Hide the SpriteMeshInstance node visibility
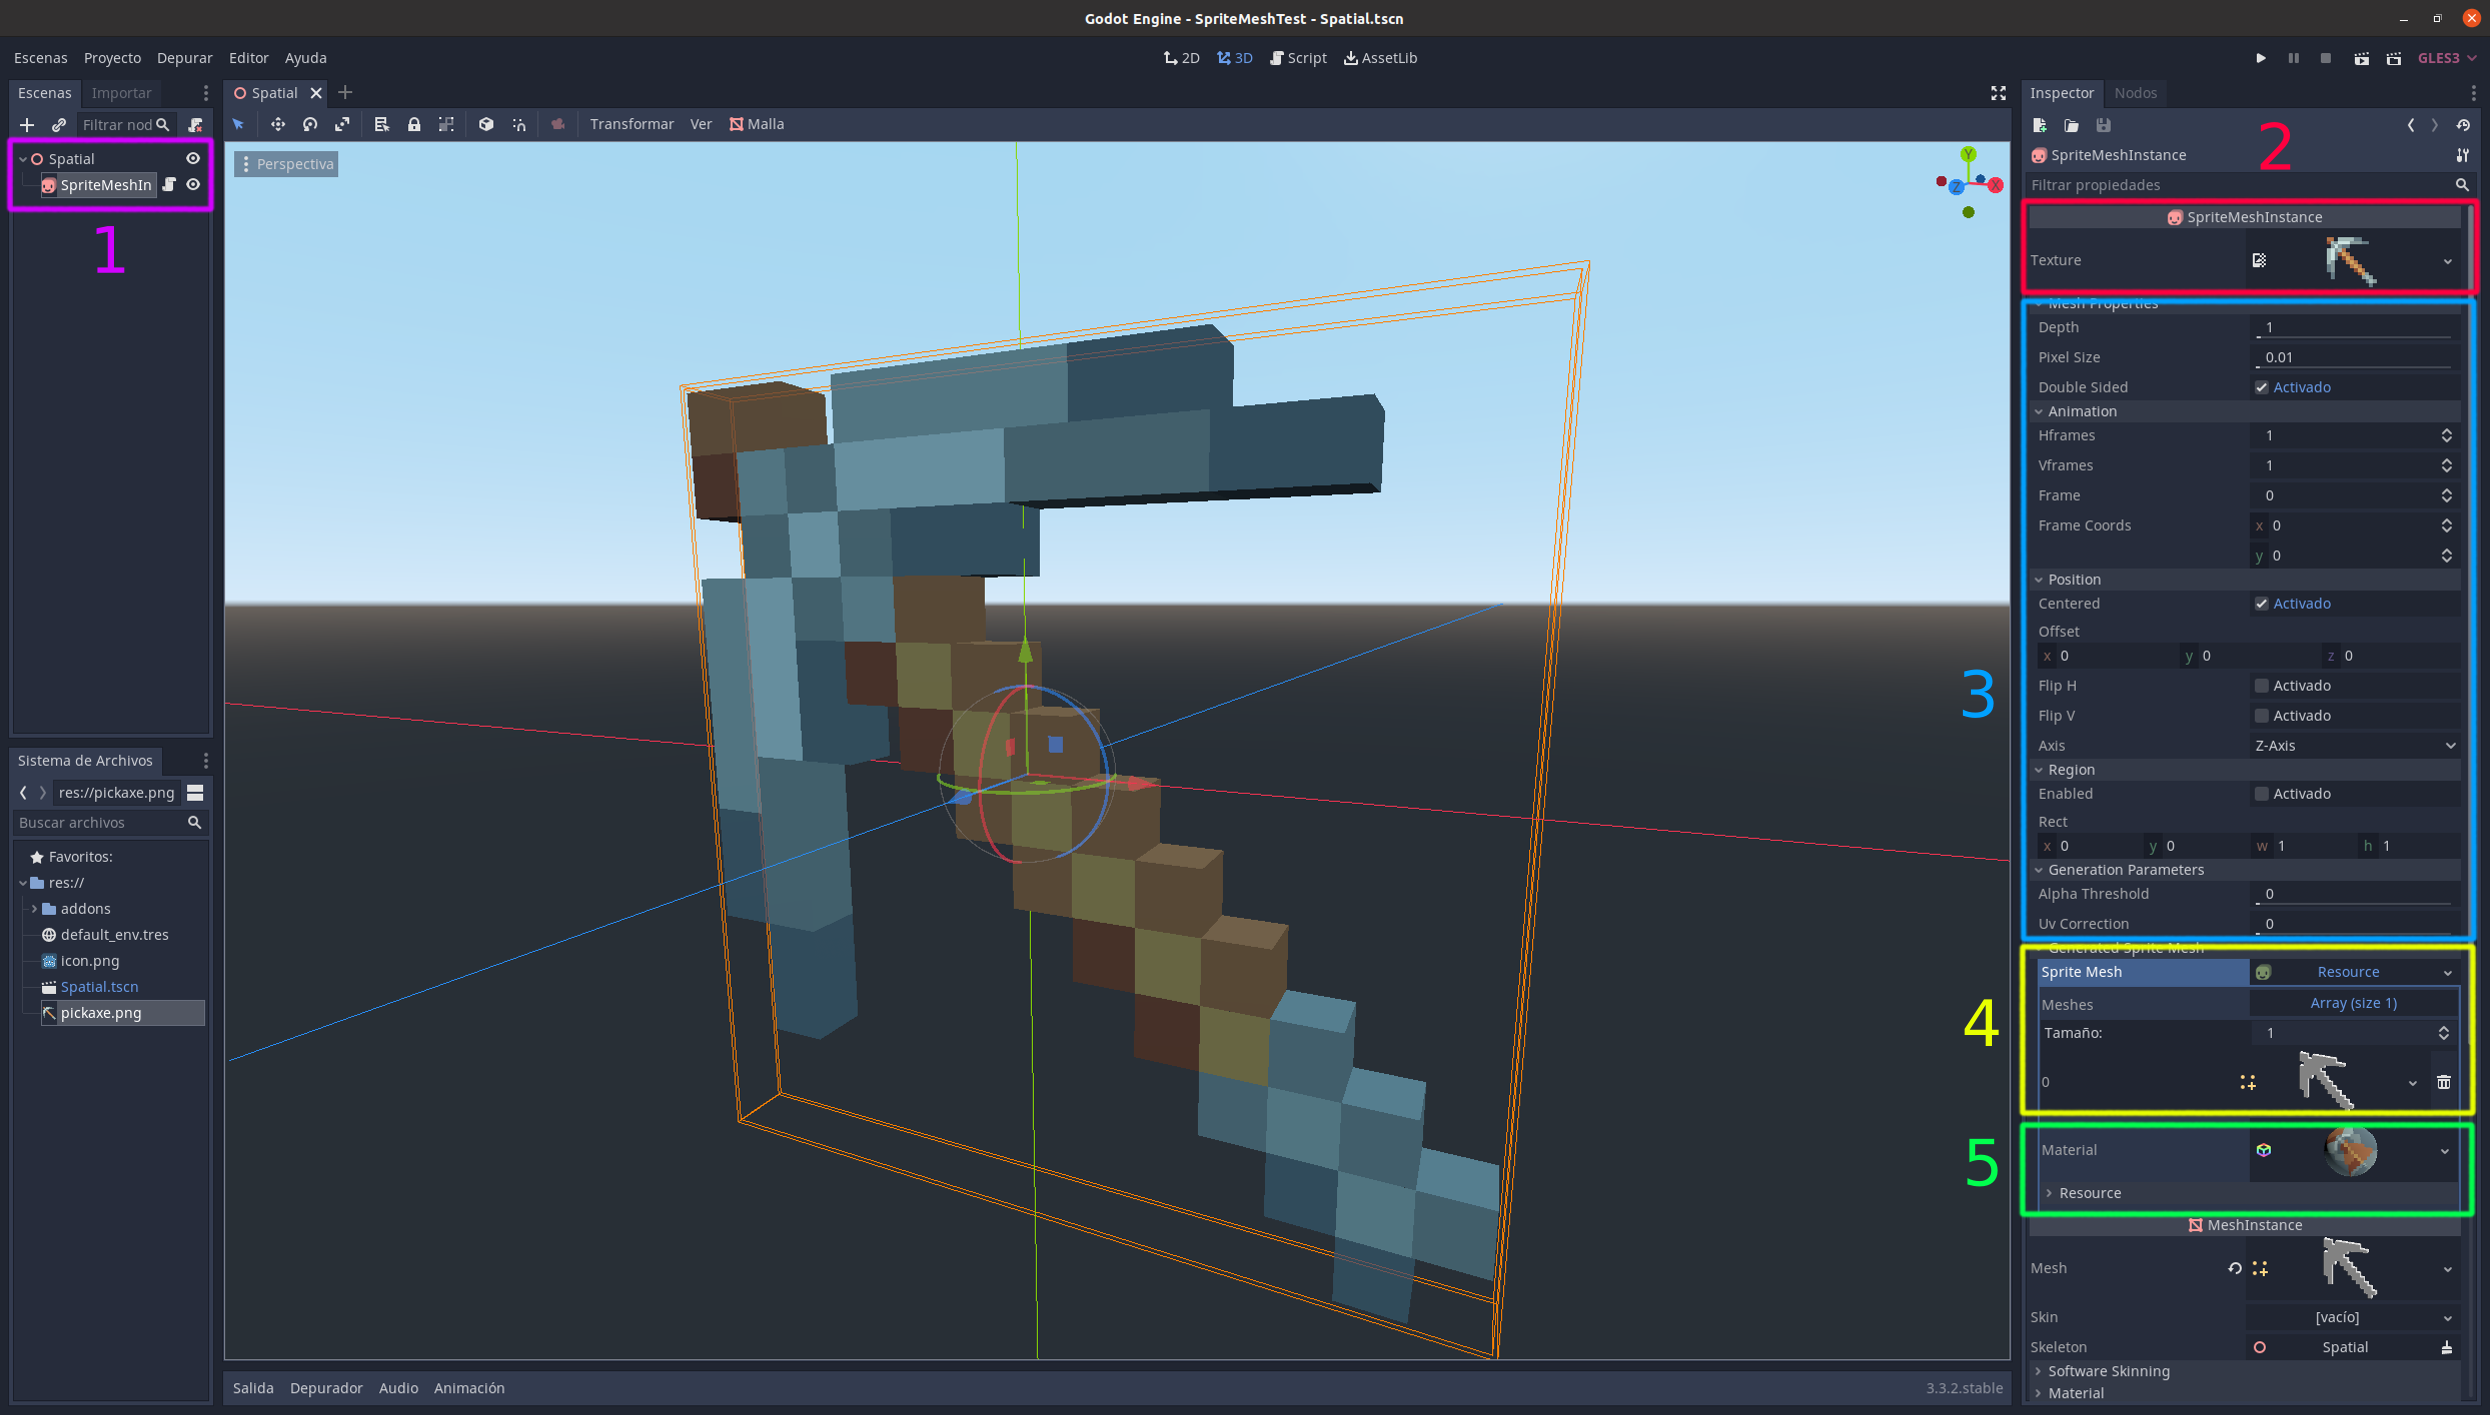The width and height of the screenshot is (2490, 1415). pyautogui.click(x=193, y=184)
